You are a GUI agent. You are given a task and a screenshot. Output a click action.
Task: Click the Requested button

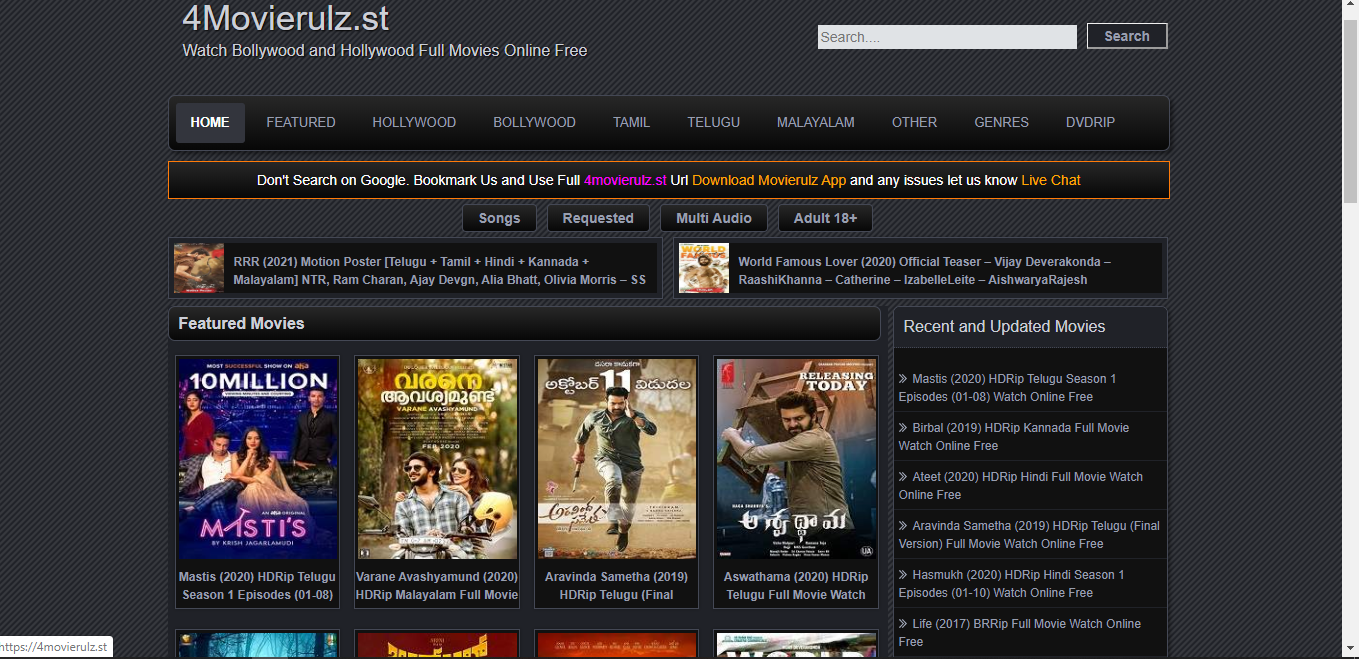598,218
